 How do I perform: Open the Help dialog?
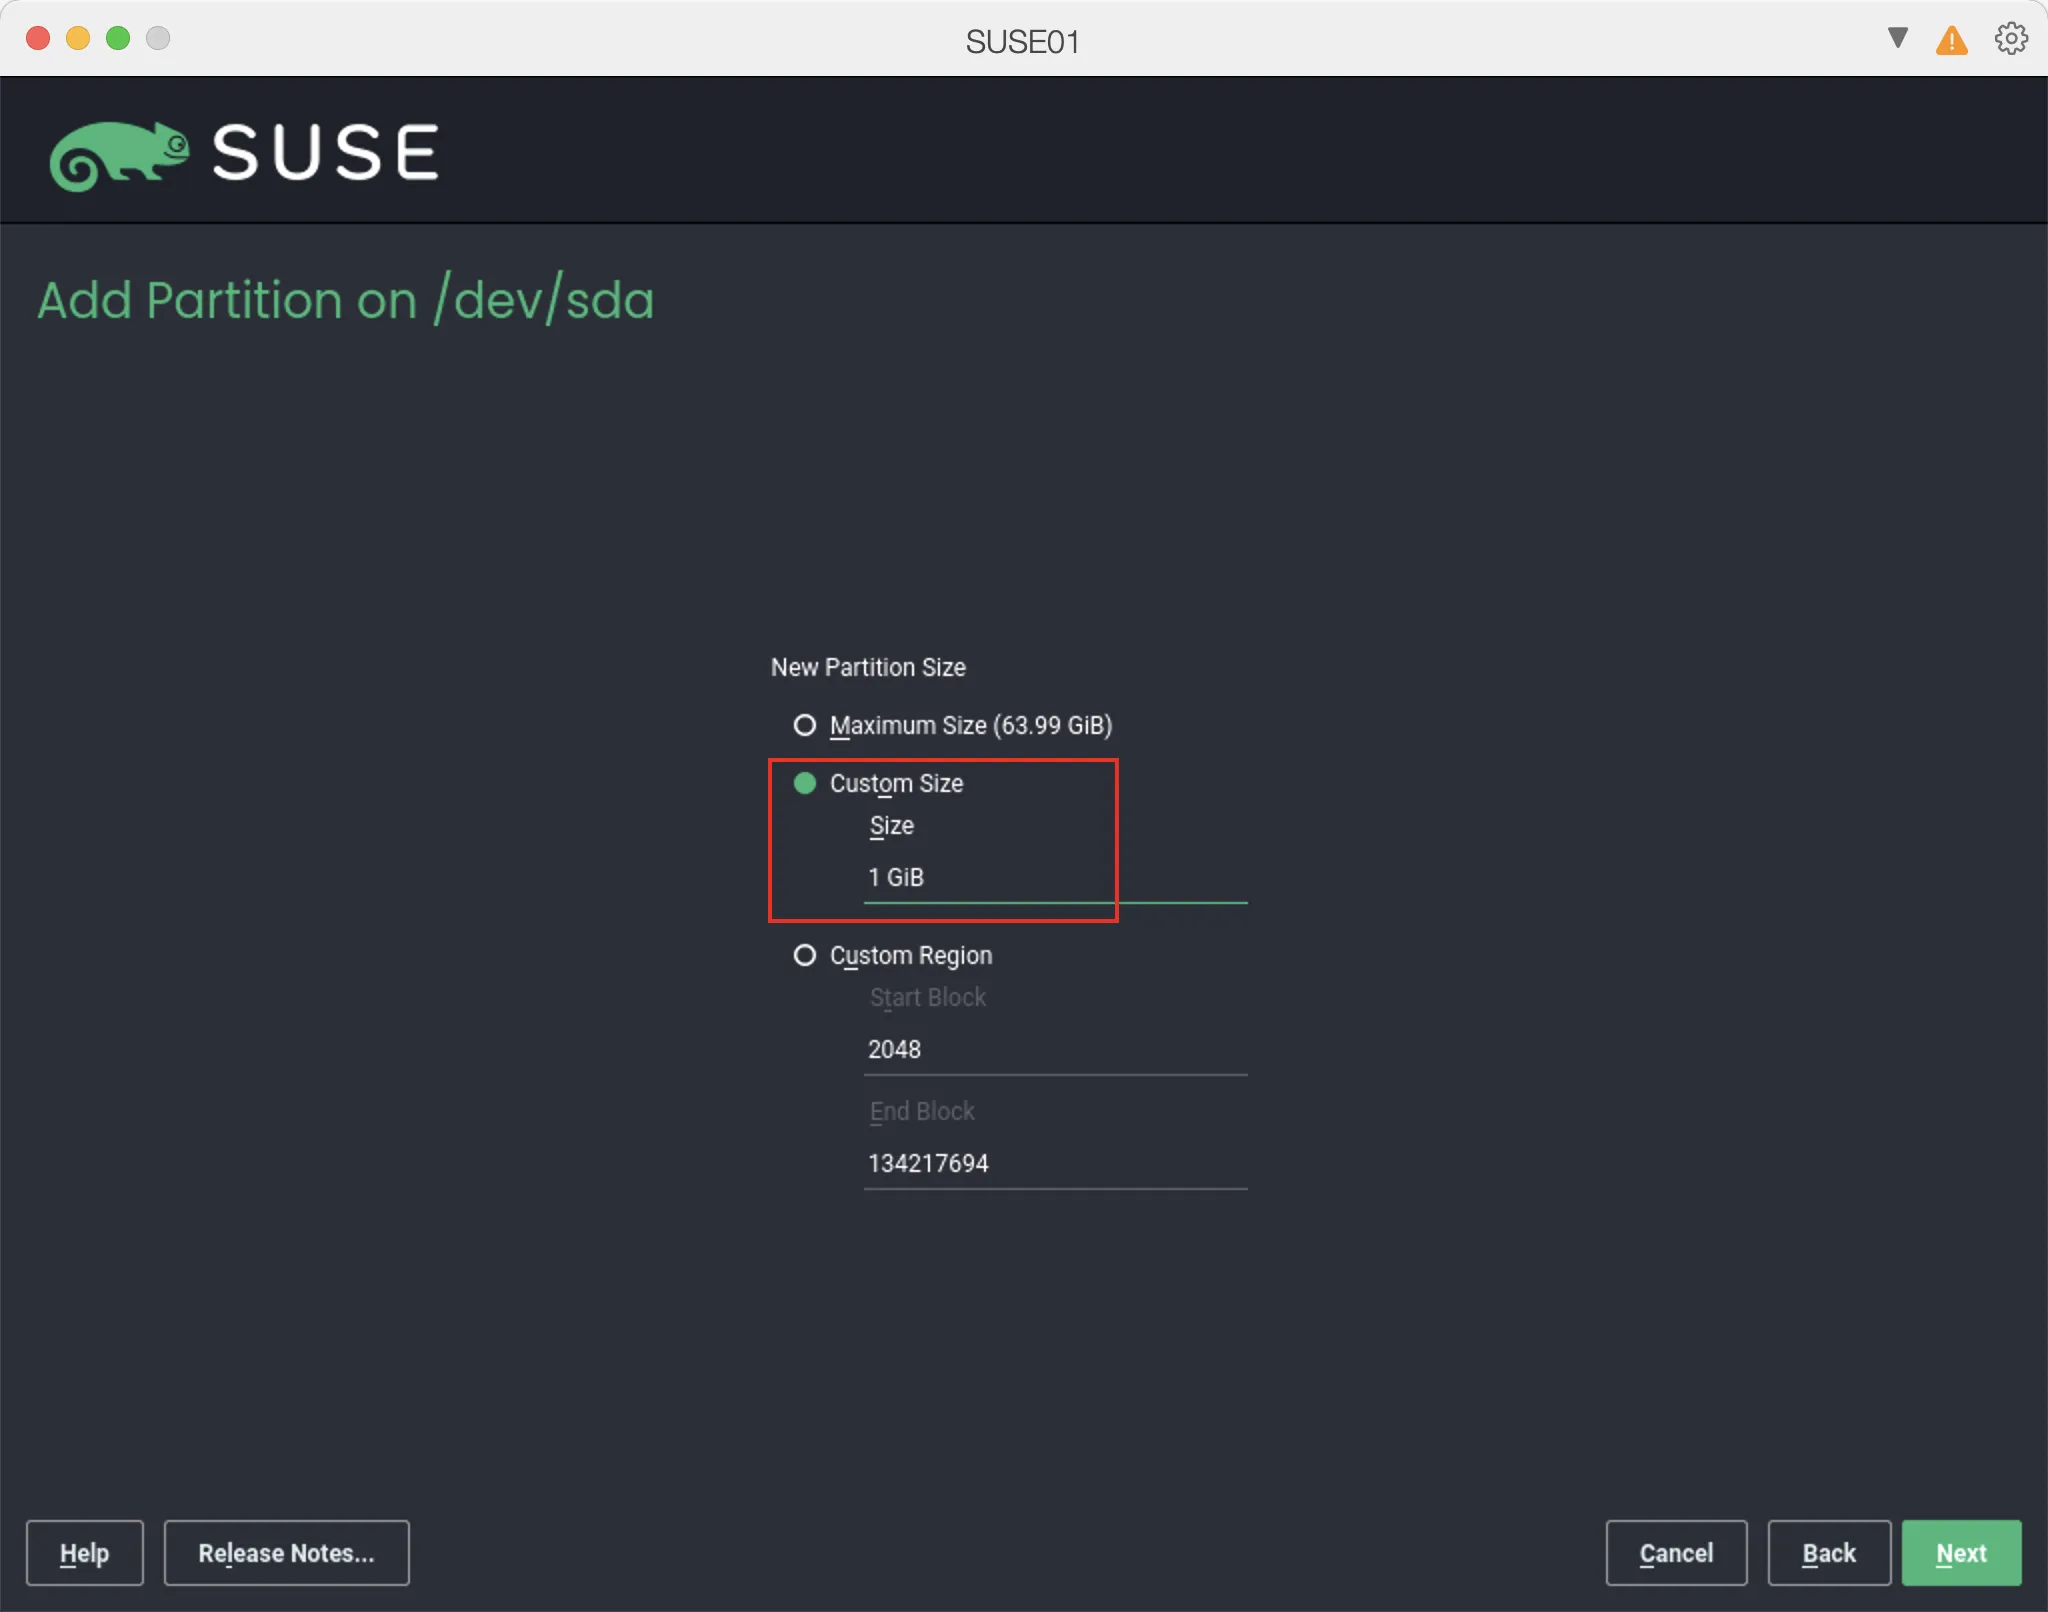pyautogui.click(x=84, y=1553)
